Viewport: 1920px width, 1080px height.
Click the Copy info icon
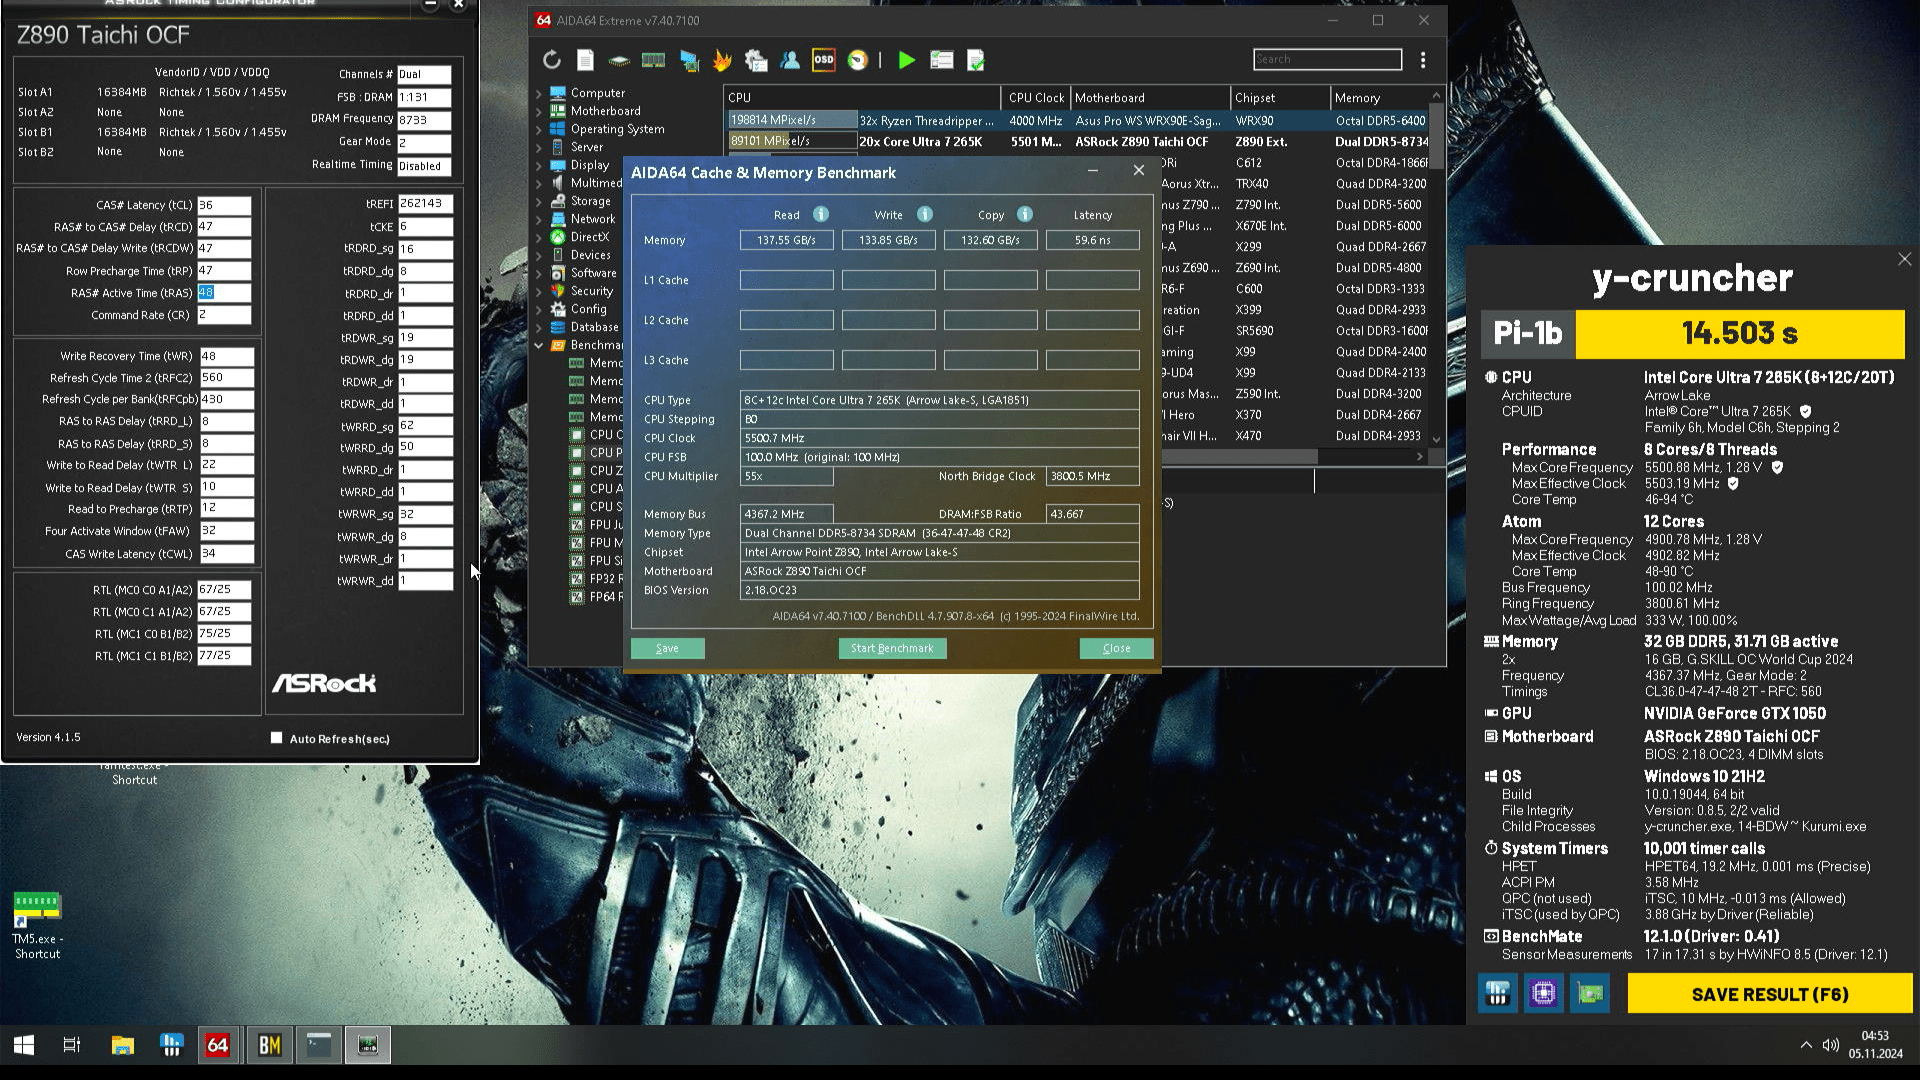tap(1024, 215)
